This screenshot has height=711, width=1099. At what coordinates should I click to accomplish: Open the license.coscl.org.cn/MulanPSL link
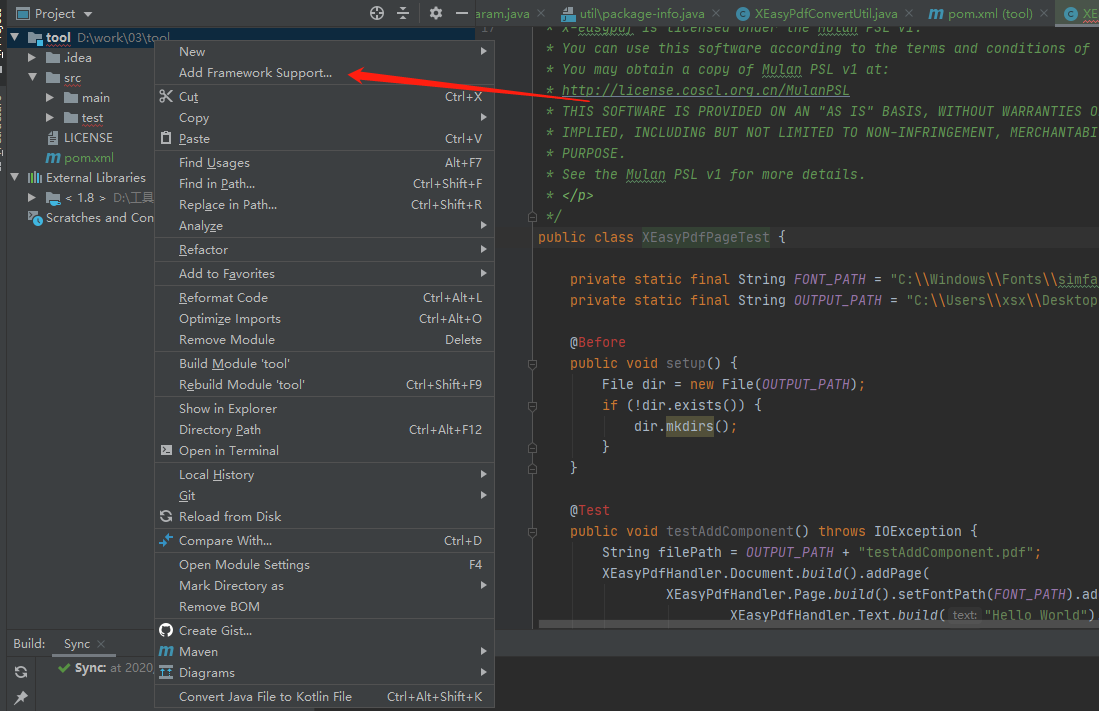(x=705, y=90)
